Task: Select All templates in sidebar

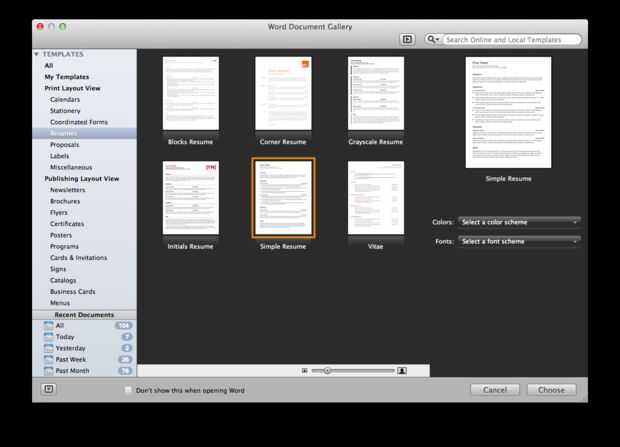Action: click(49, 65)
